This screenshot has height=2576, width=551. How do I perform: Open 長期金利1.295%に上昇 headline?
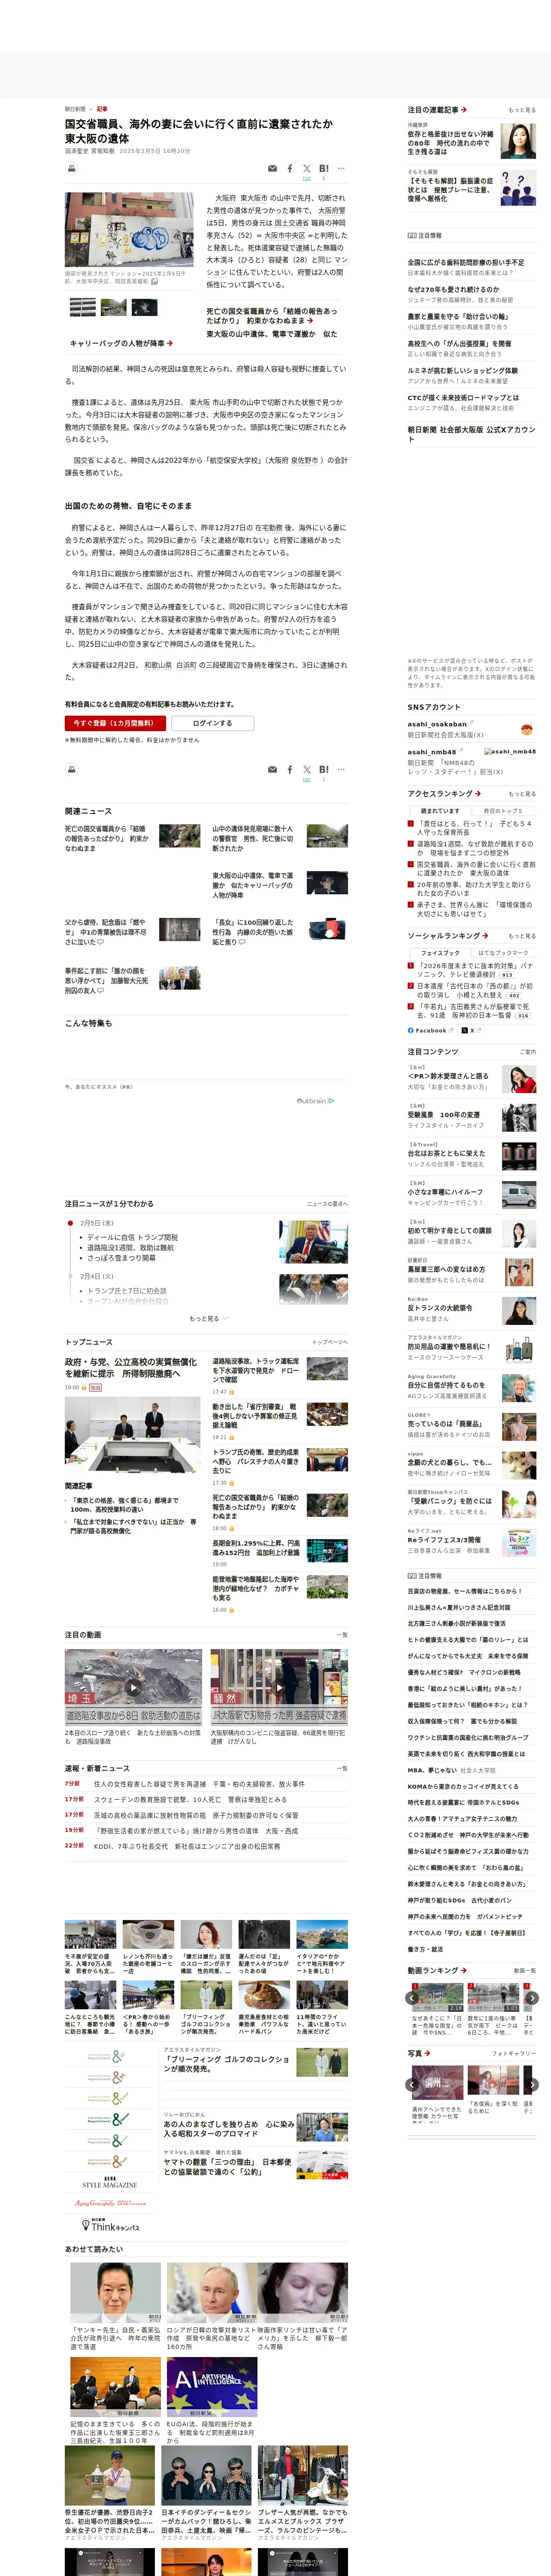tap(256, 1548)
